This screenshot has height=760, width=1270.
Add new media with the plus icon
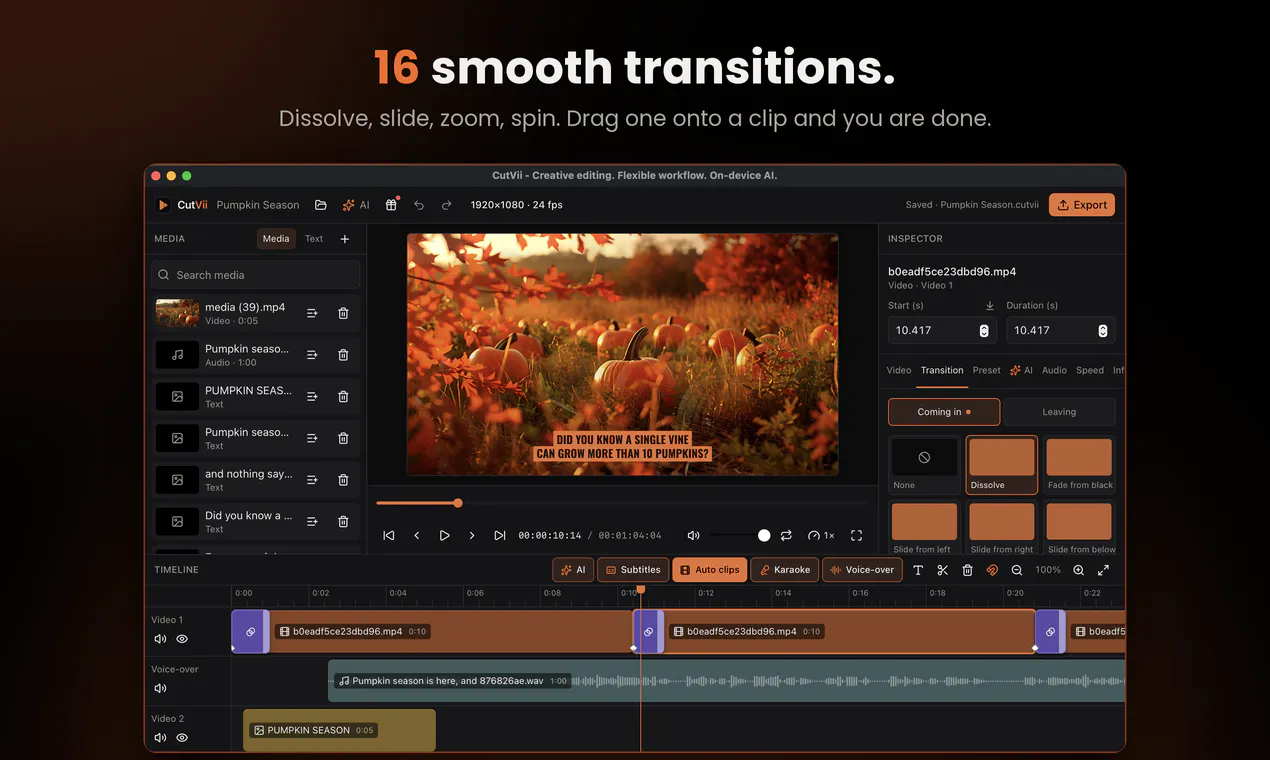pos(345,239)
